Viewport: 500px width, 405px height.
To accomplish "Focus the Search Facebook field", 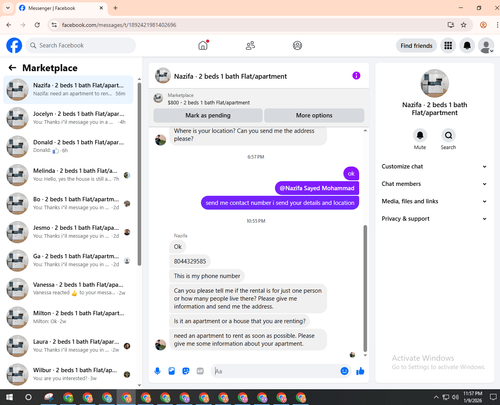I will [x=81, y=45].
